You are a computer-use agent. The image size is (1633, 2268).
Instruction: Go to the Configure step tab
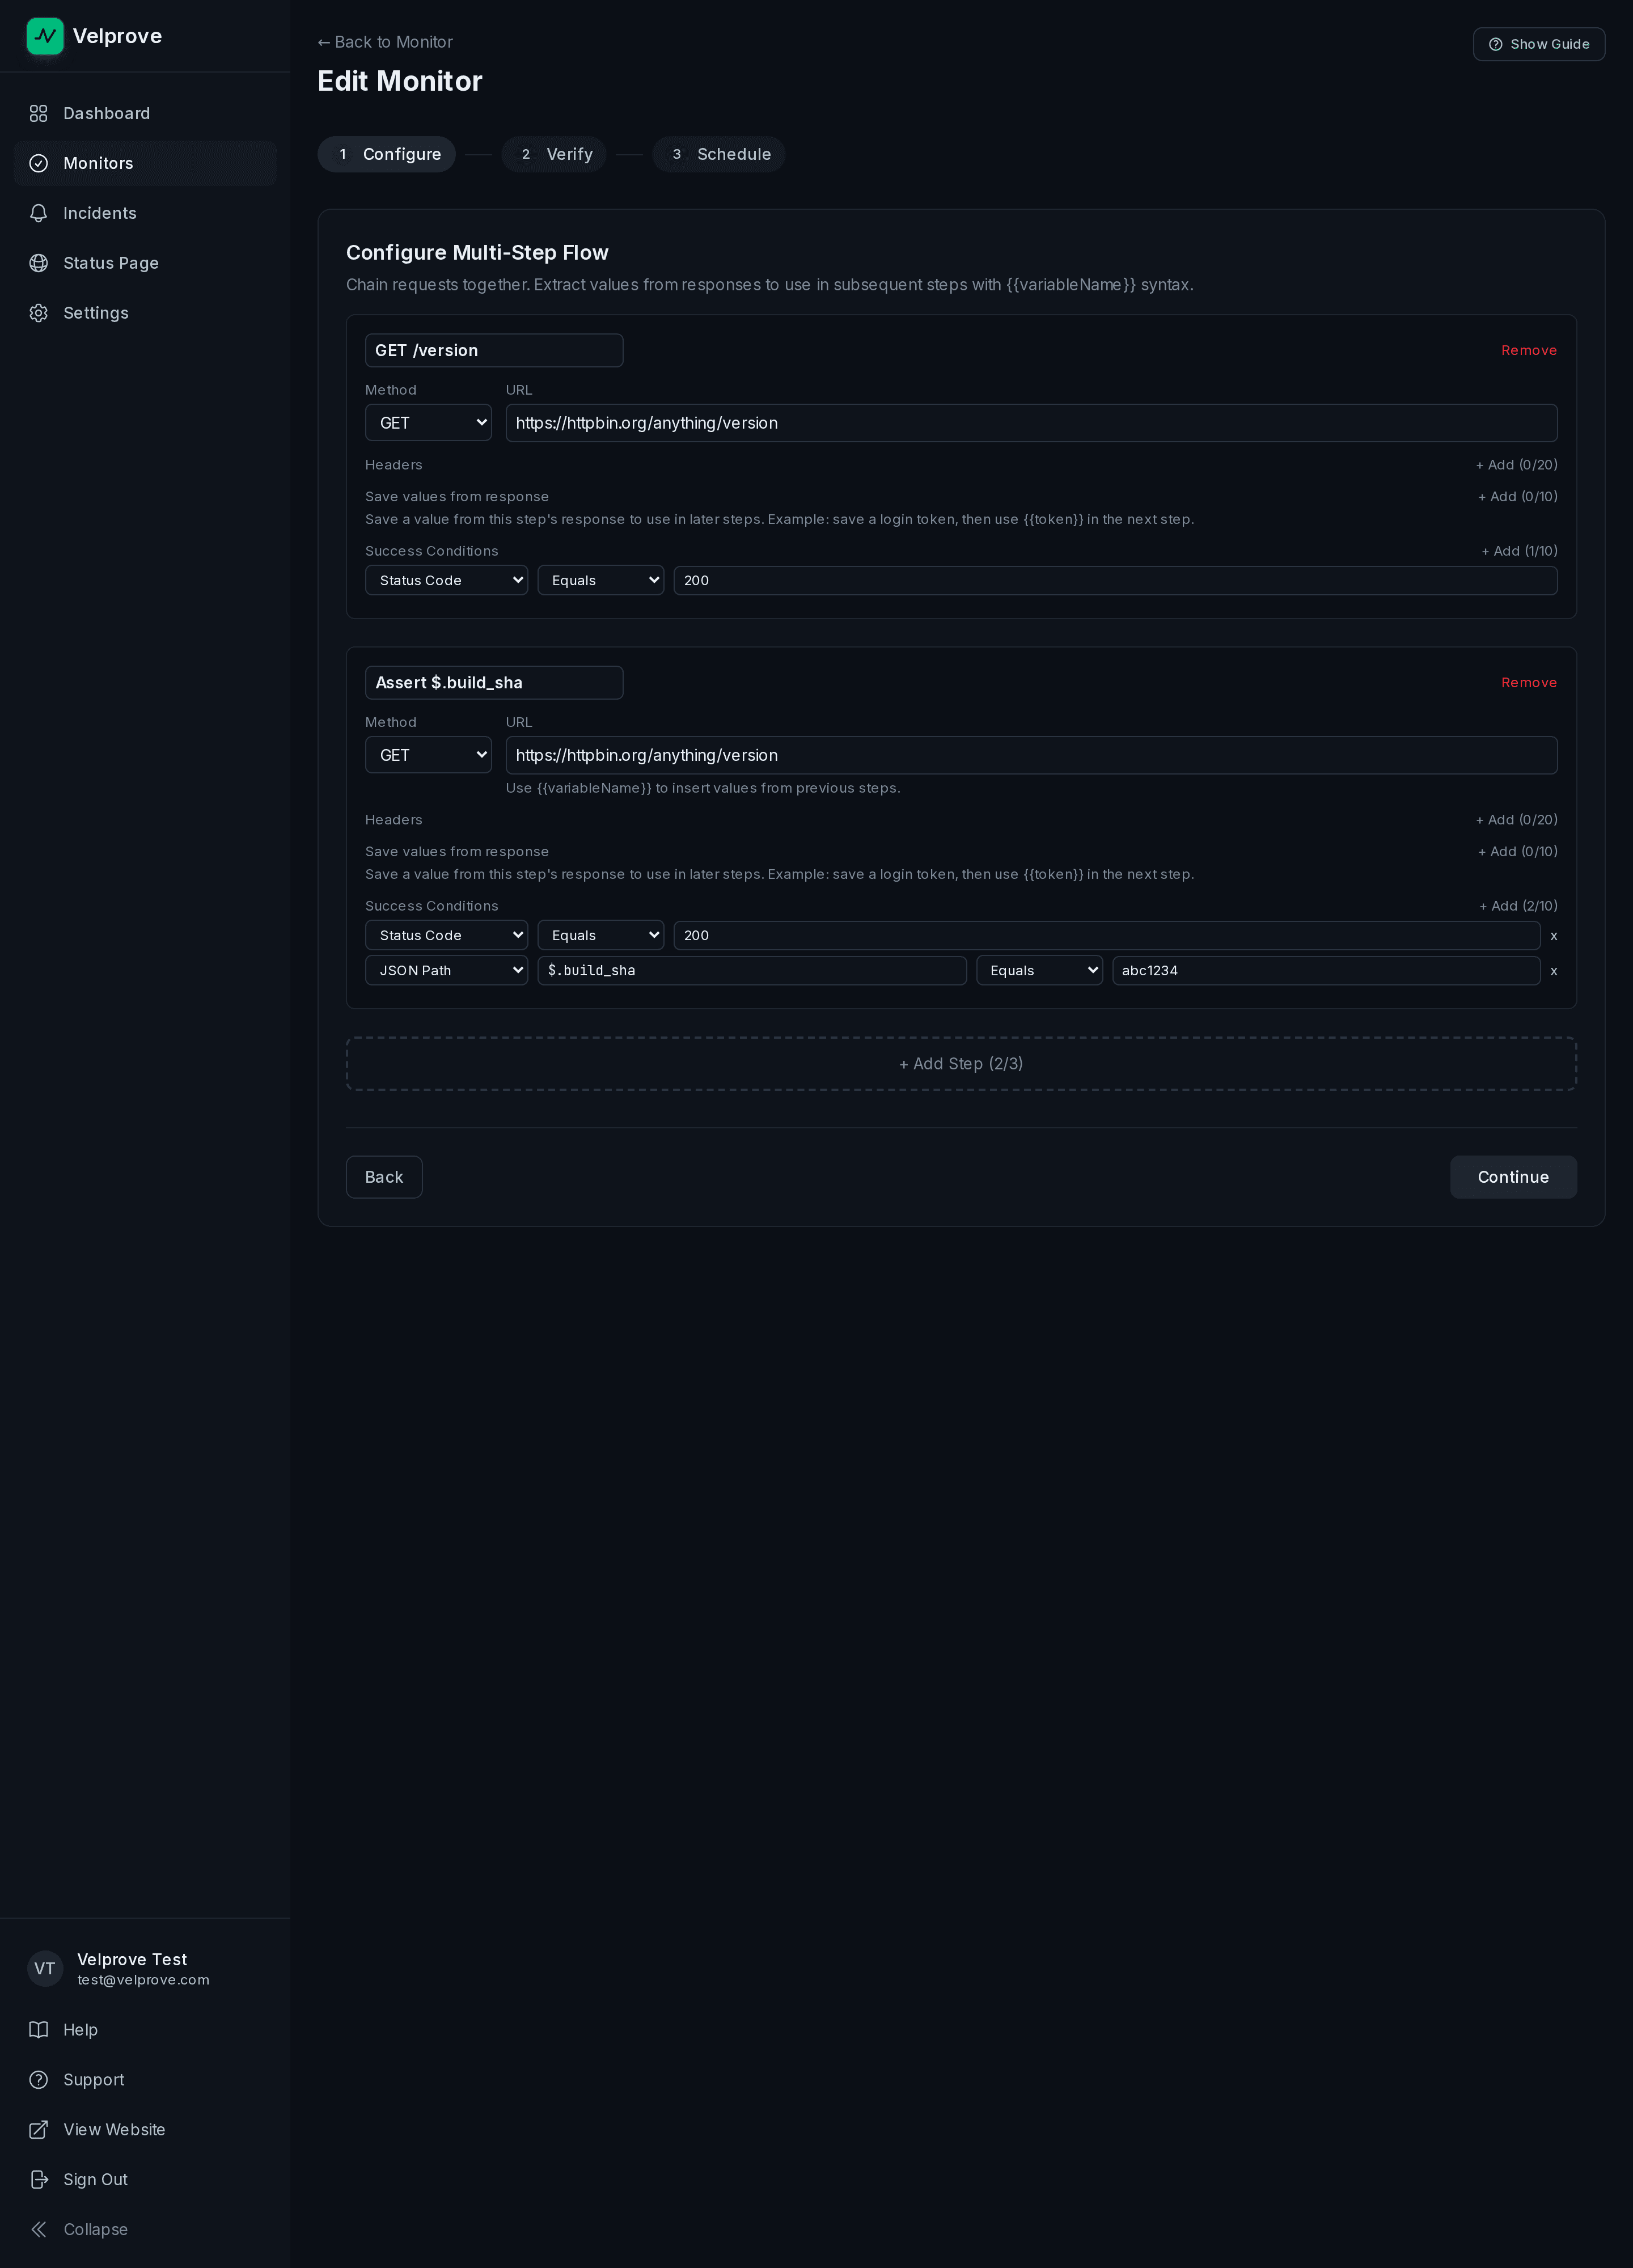click(x=387, y=155)
